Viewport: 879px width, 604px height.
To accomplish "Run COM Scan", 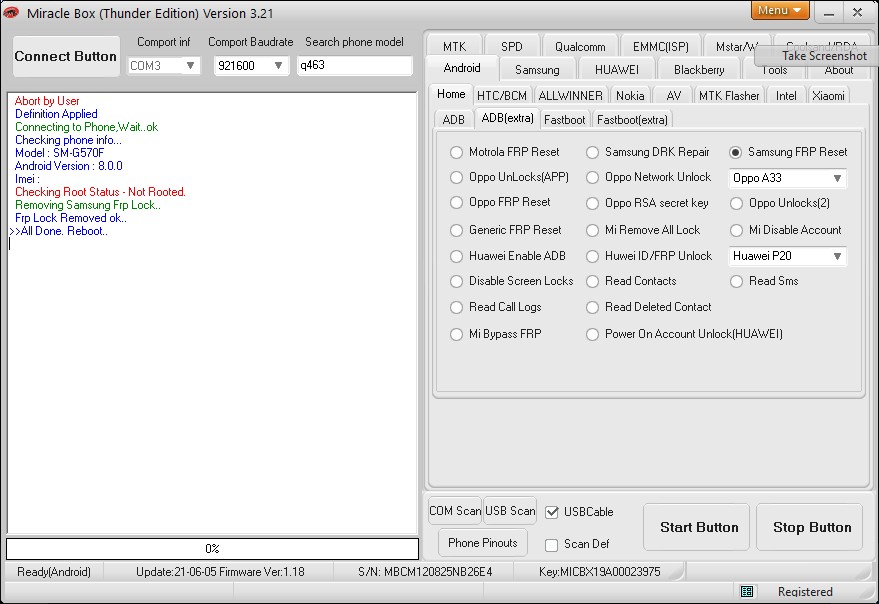I will click(455, 511).
